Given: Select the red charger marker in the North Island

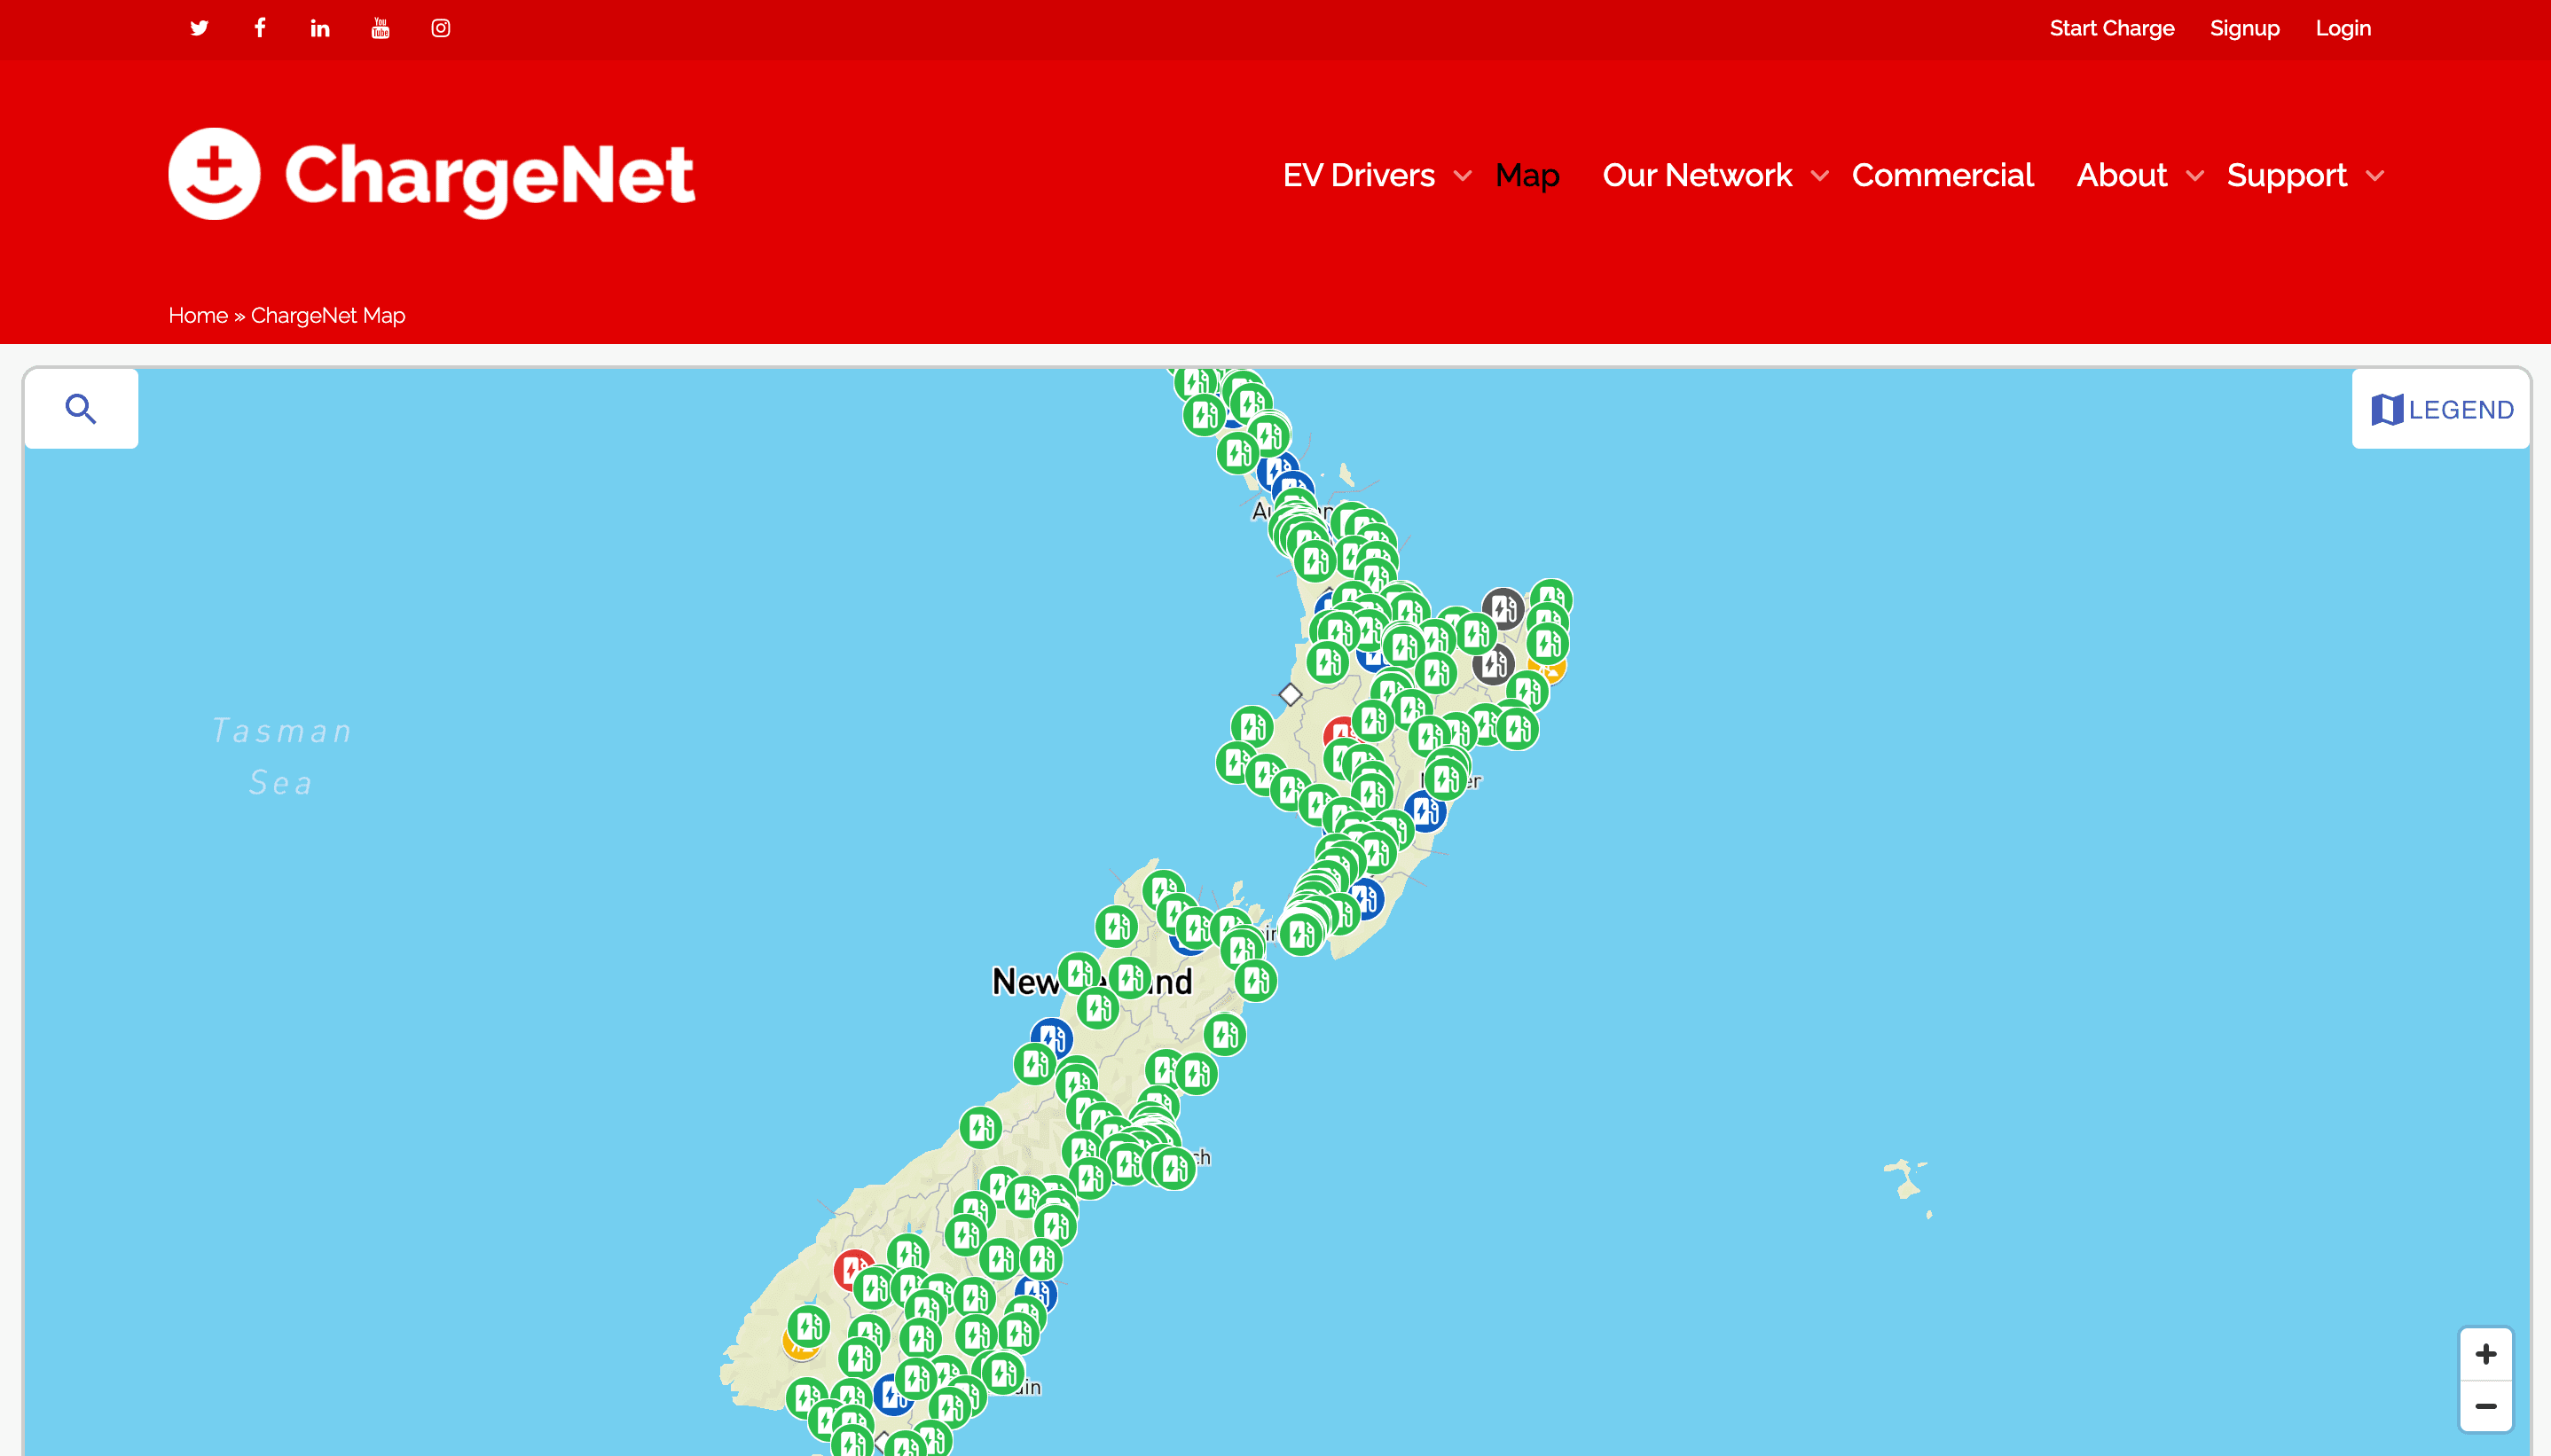Looking at the screenshot, I should click(1338, 734).
